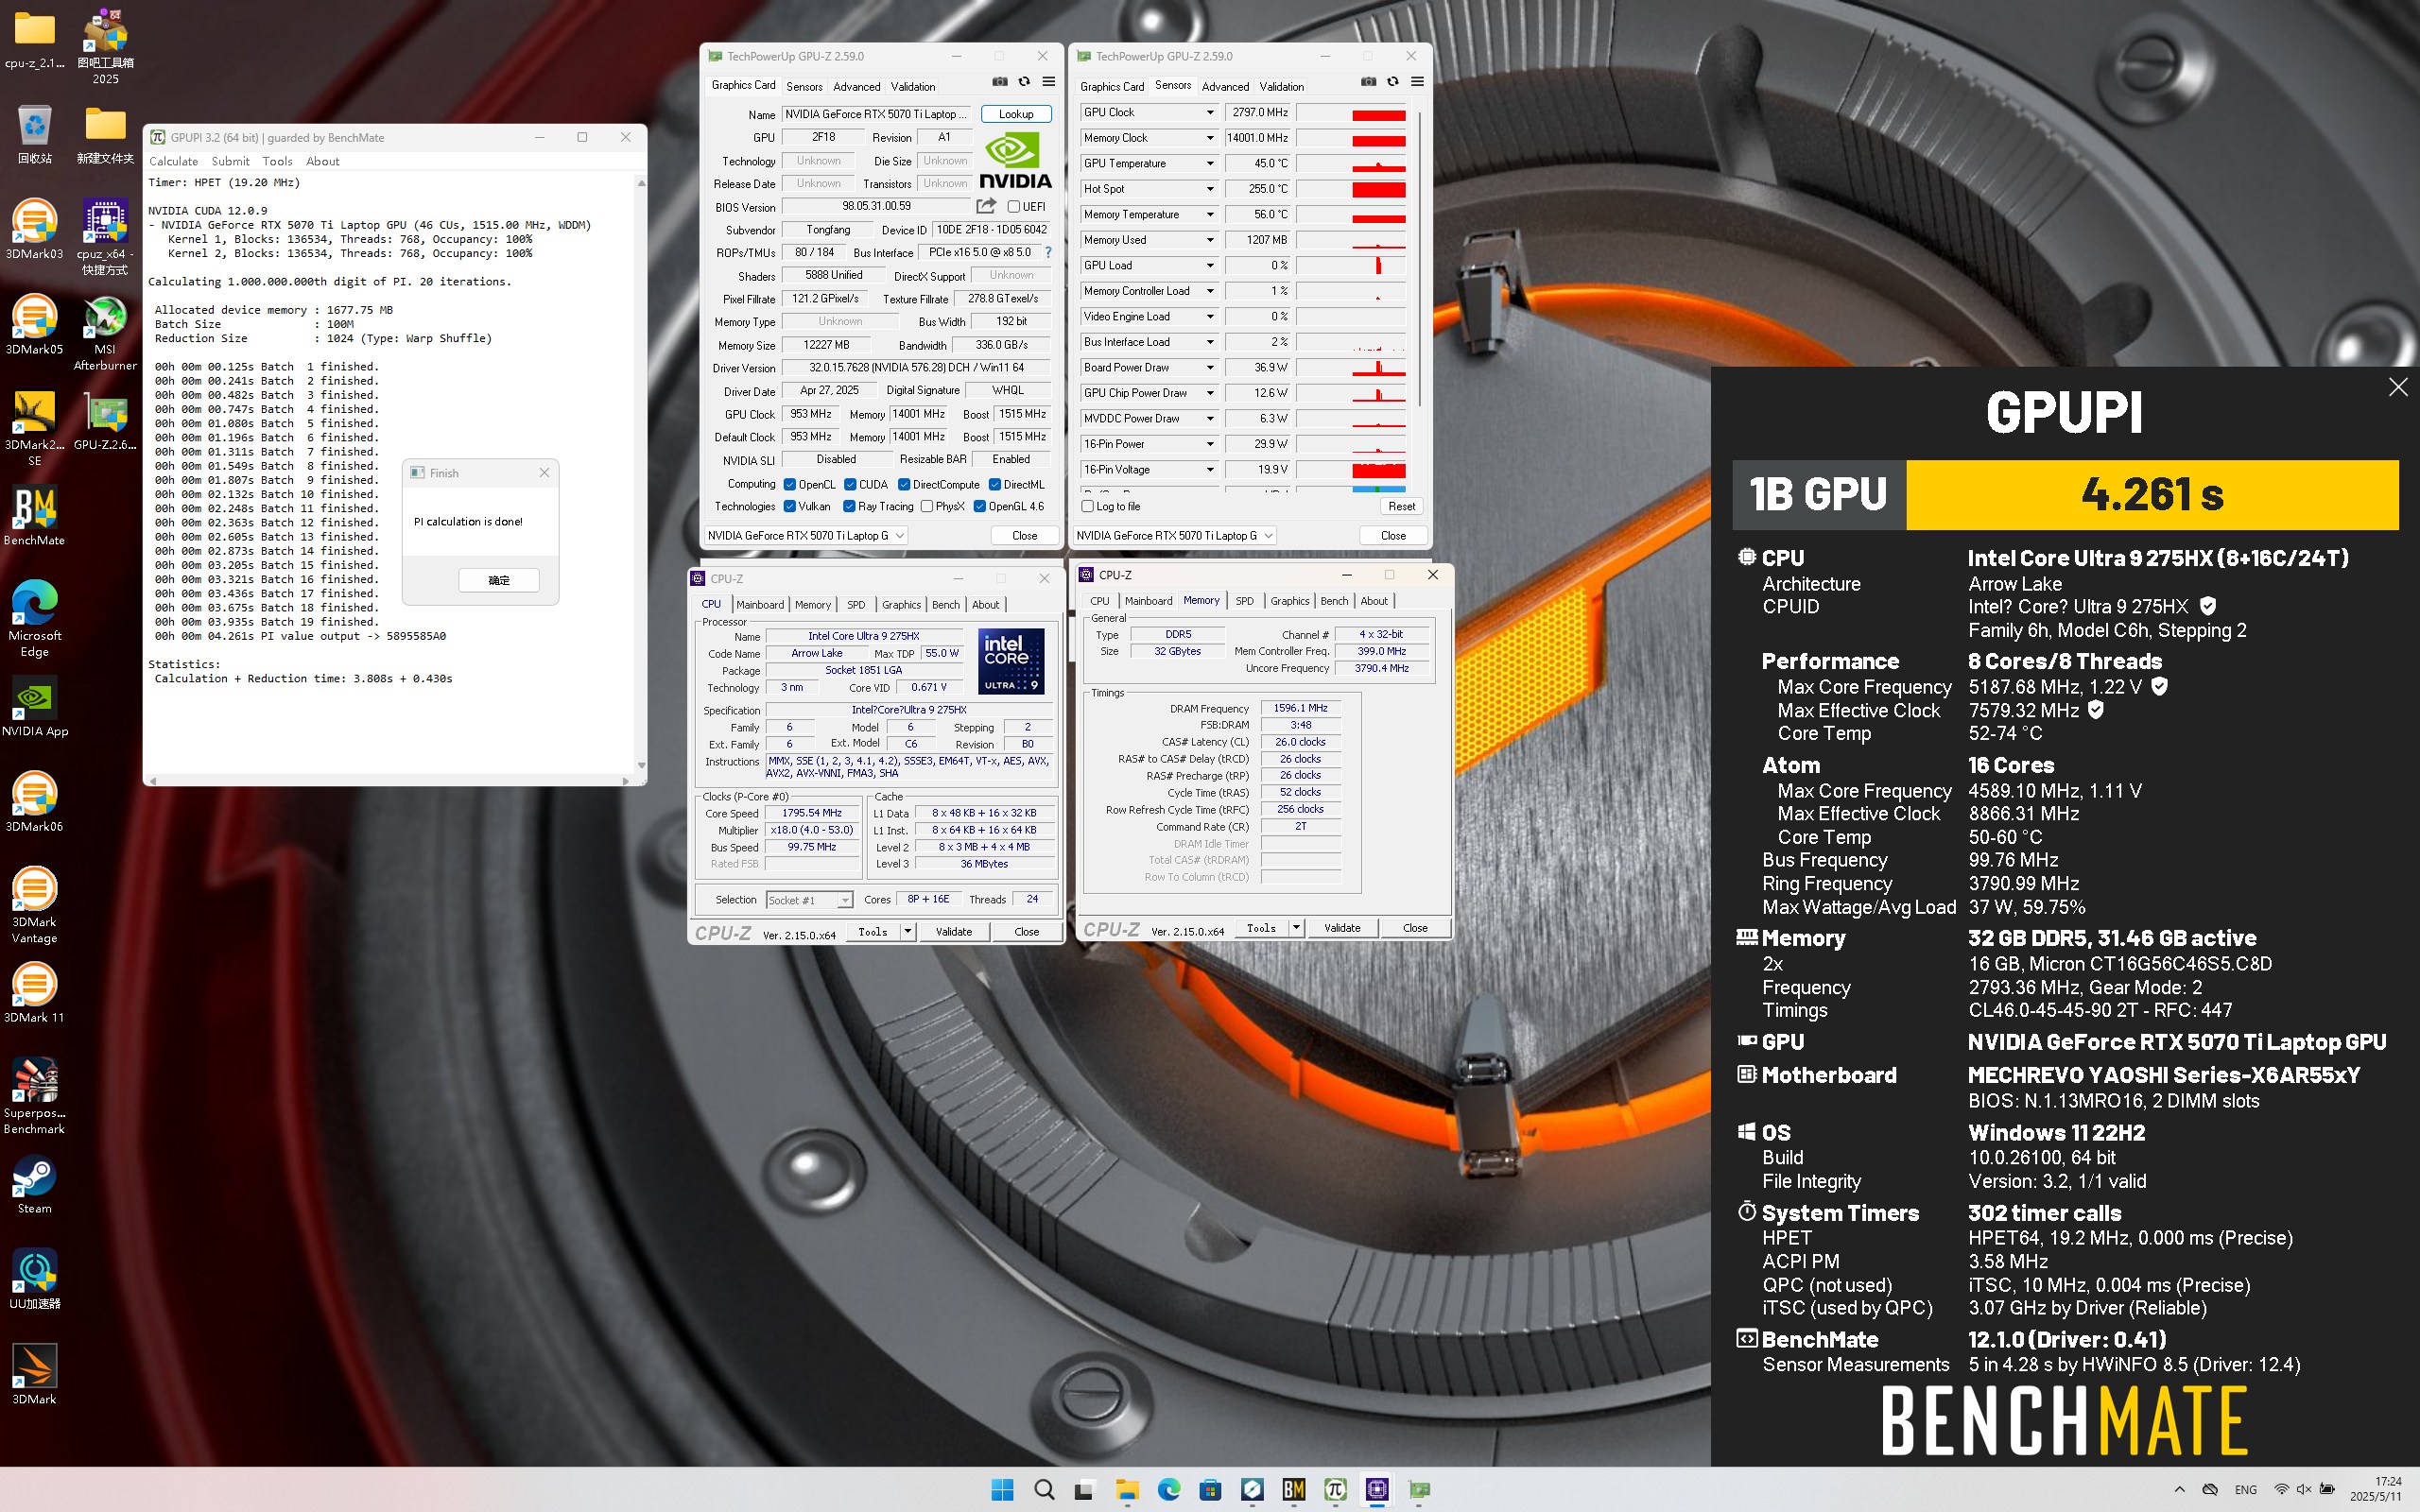Expand the GPU Clock sensor dropdown
The height and width of the screenshot is (1512, 2420).
click(1210, 113)
